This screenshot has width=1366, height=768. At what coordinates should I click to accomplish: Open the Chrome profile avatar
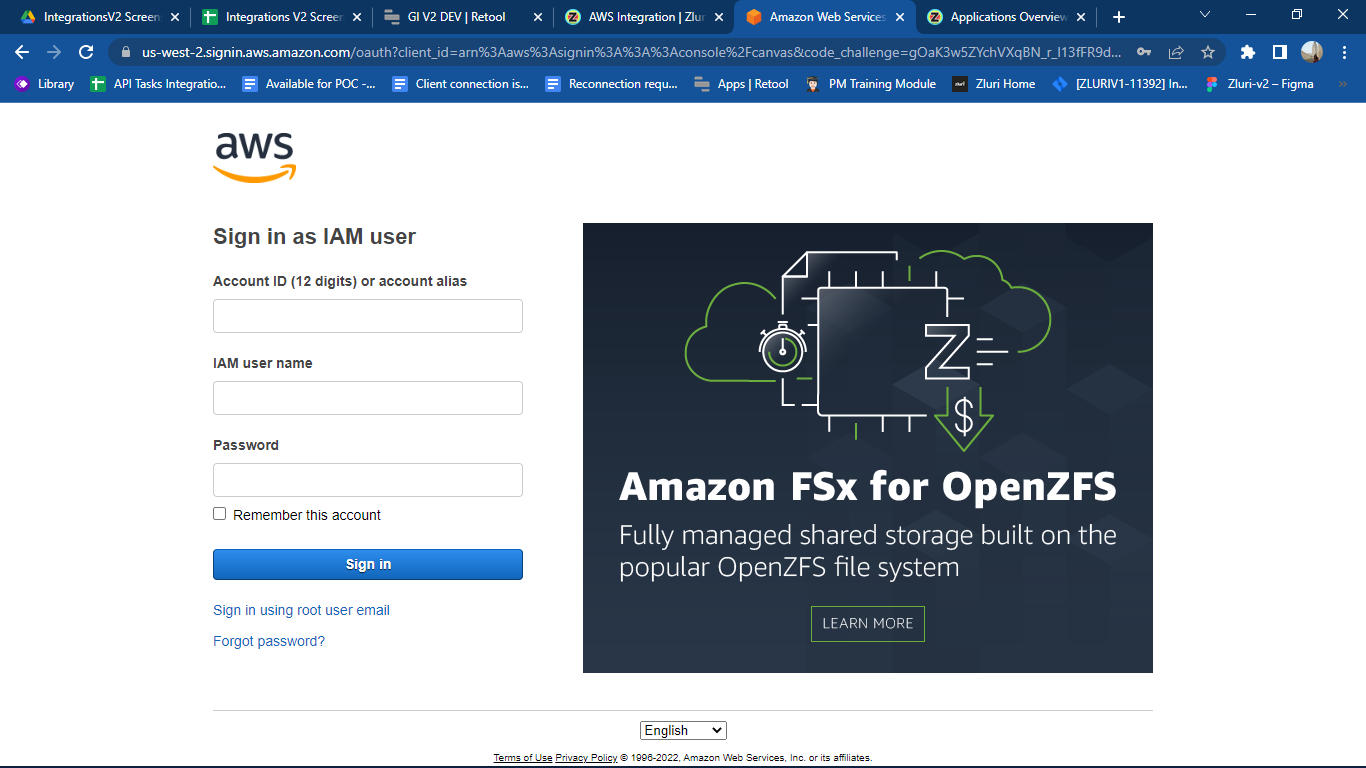[x=1311, y=52]
